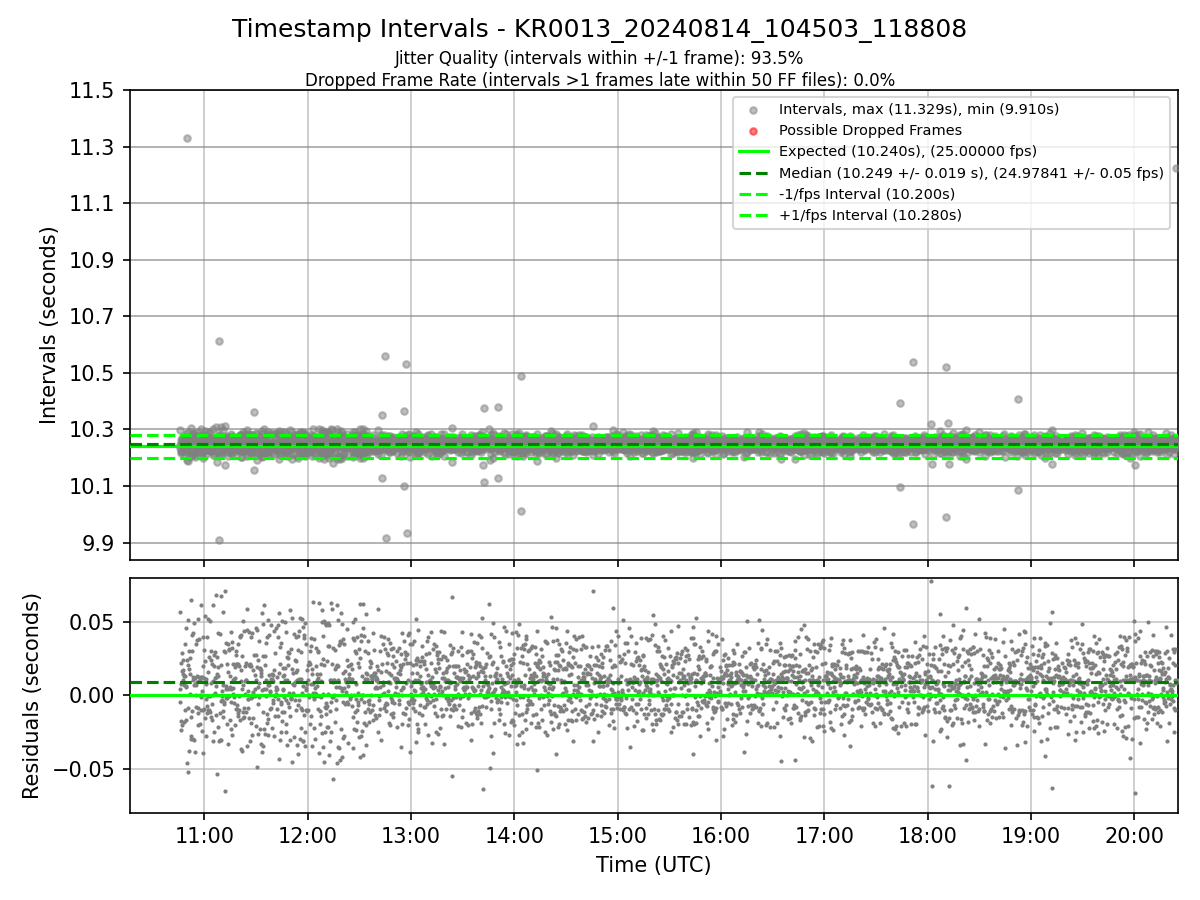Click the red circle marker in the legend
Viewport: 1200px width, 900px height.
(x=754, y=131)
